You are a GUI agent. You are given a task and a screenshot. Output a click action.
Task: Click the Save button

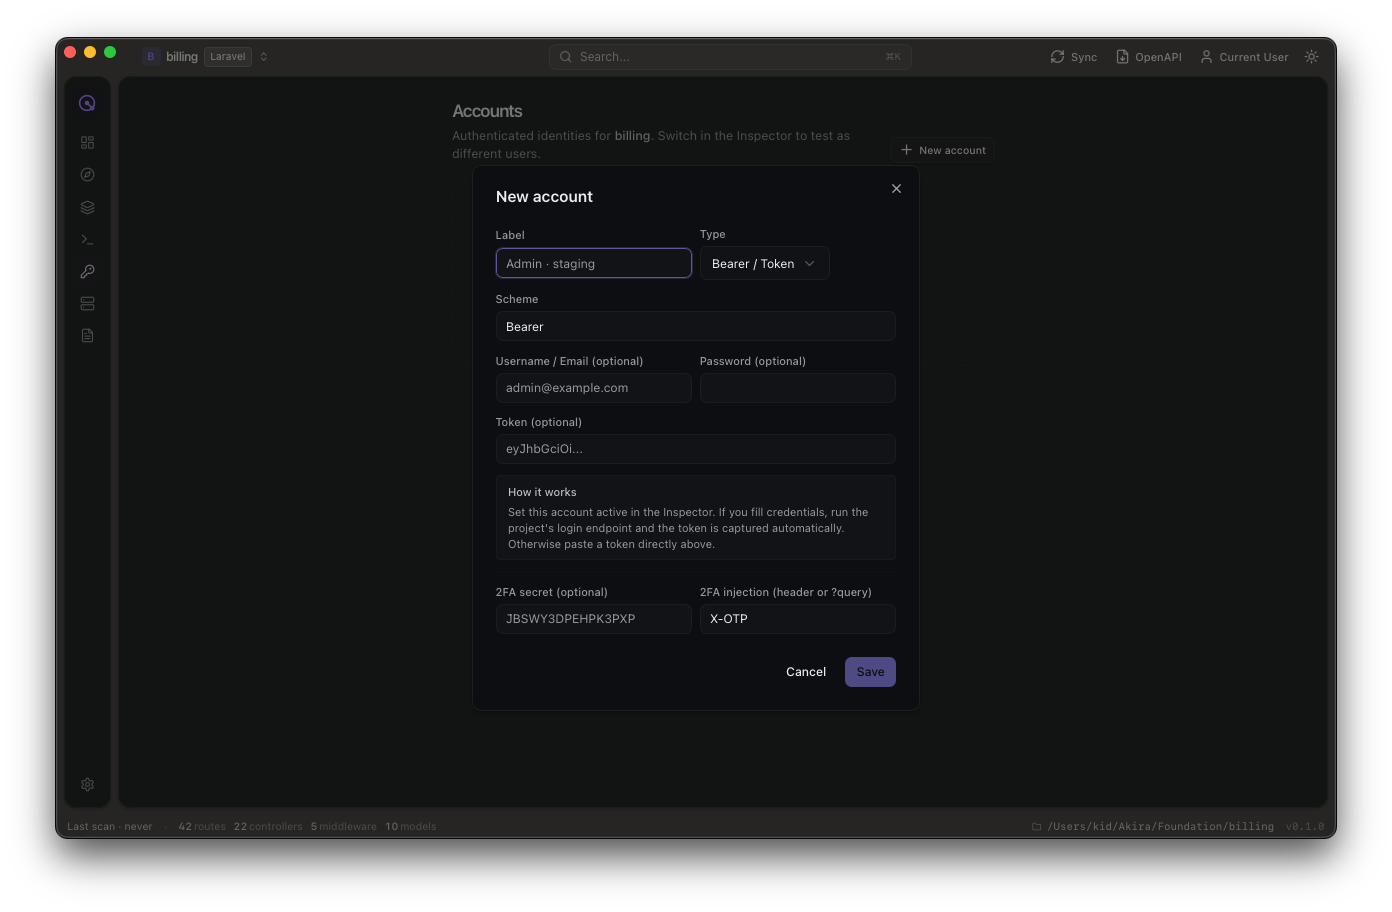tap(870, 672)
